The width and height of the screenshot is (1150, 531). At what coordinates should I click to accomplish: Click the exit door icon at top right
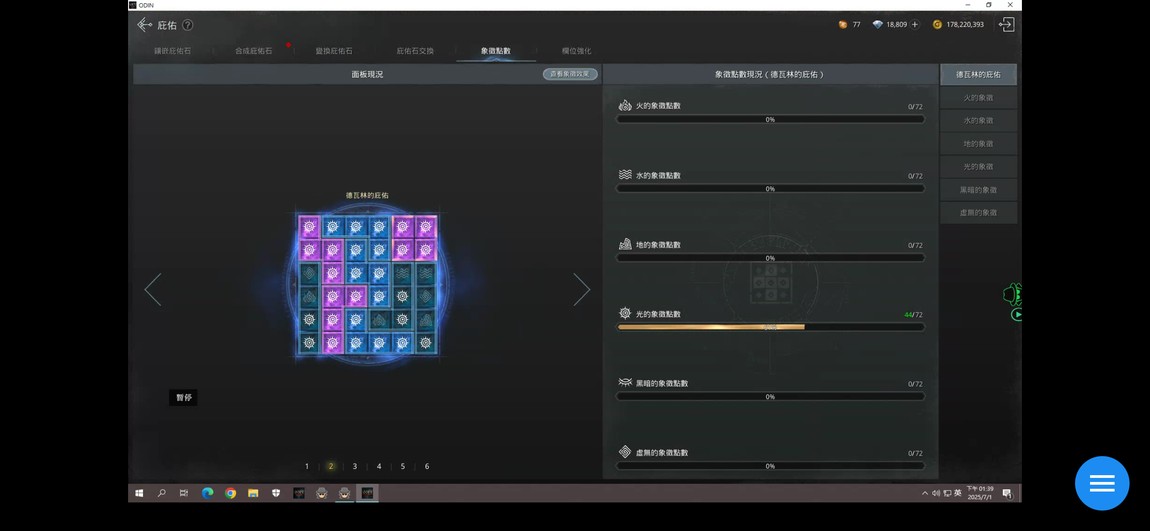pos(1006,24)
